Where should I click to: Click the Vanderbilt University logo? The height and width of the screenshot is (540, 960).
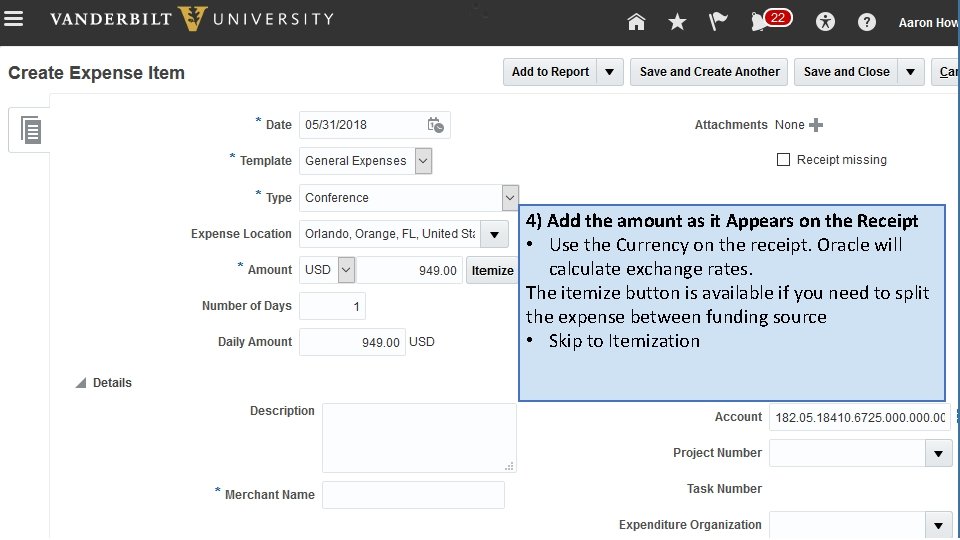click(192, 18)
